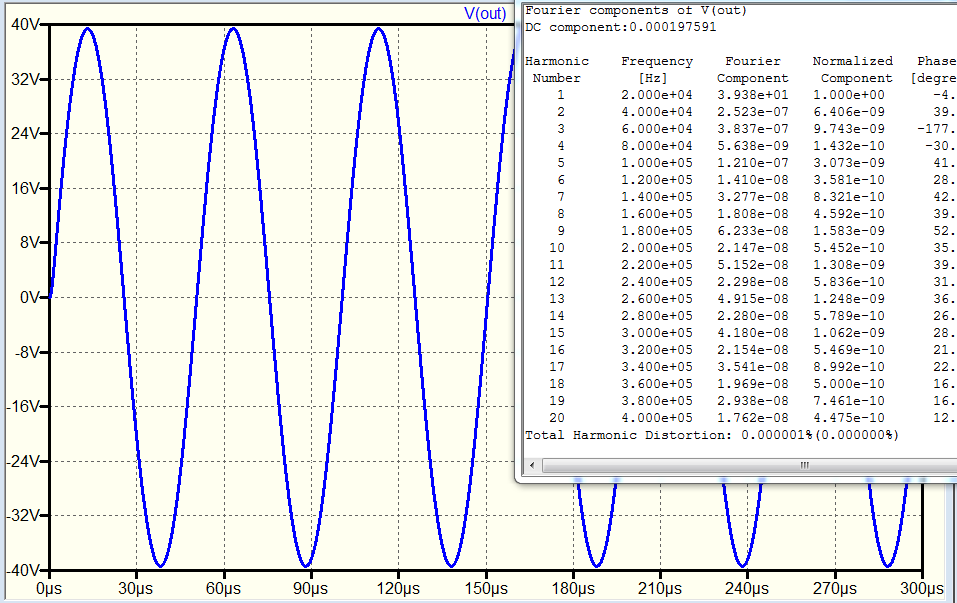This screenshot has height=603, width=957.
Task: Click the Fourier component 2.298e-08
Action: (753, 283)
